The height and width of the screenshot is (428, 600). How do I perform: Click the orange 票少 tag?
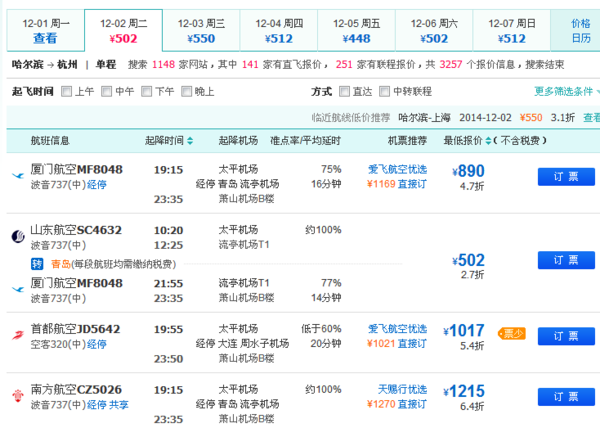tap(512, 334)
